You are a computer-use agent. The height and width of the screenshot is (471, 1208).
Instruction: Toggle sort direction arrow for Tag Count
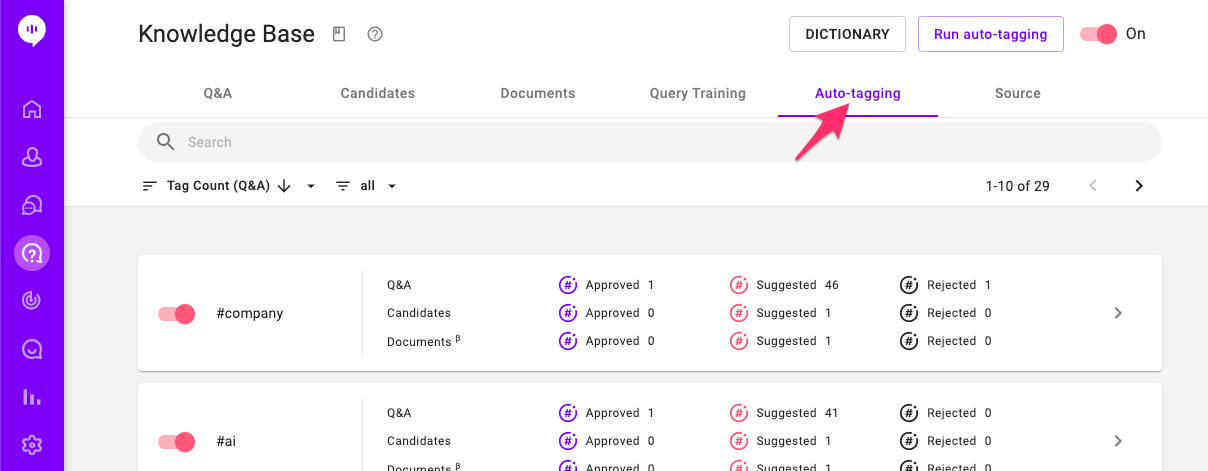tap(284, 186)
